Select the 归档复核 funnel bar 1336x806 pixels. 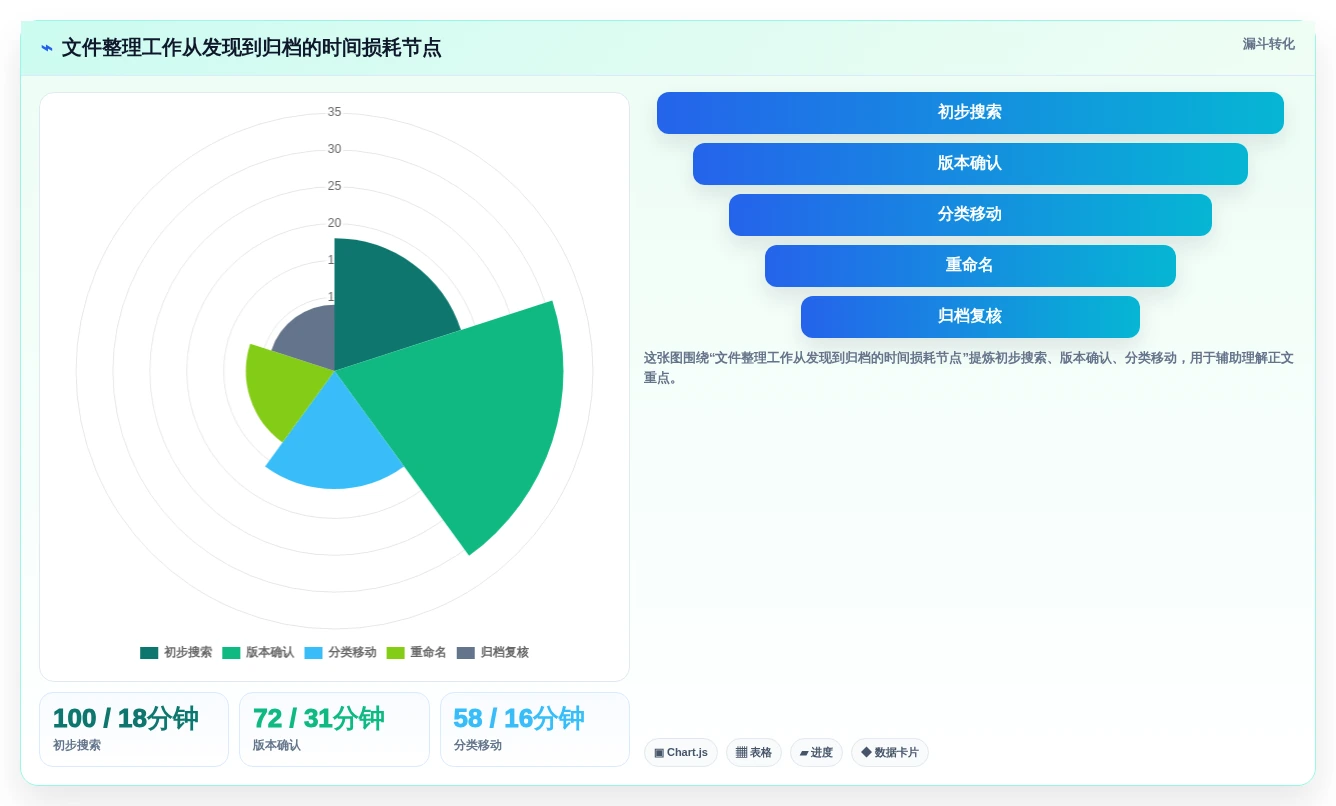[970, 317]
